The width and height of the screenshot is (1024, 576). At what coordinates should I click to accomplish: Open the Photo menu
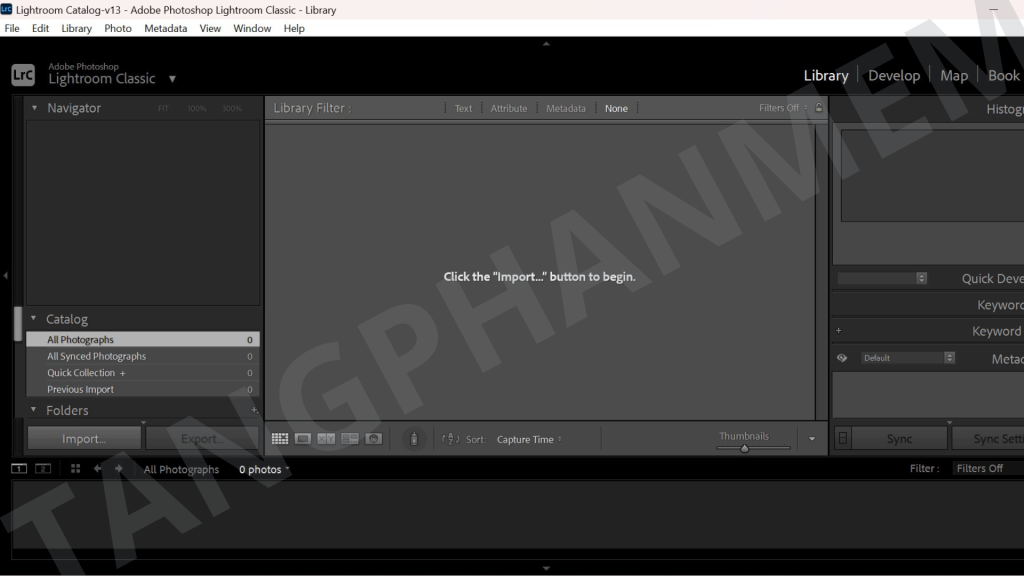click(118, 28)
